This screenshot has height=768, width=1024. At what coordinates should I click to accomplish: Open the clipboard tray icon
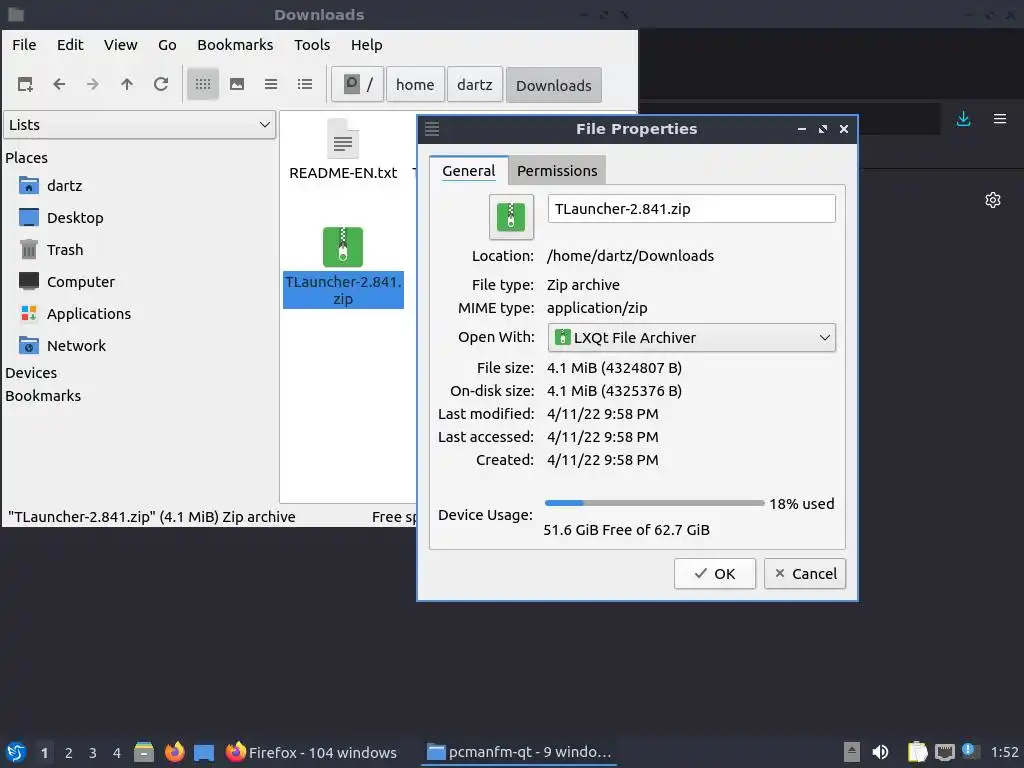(917, 752)
